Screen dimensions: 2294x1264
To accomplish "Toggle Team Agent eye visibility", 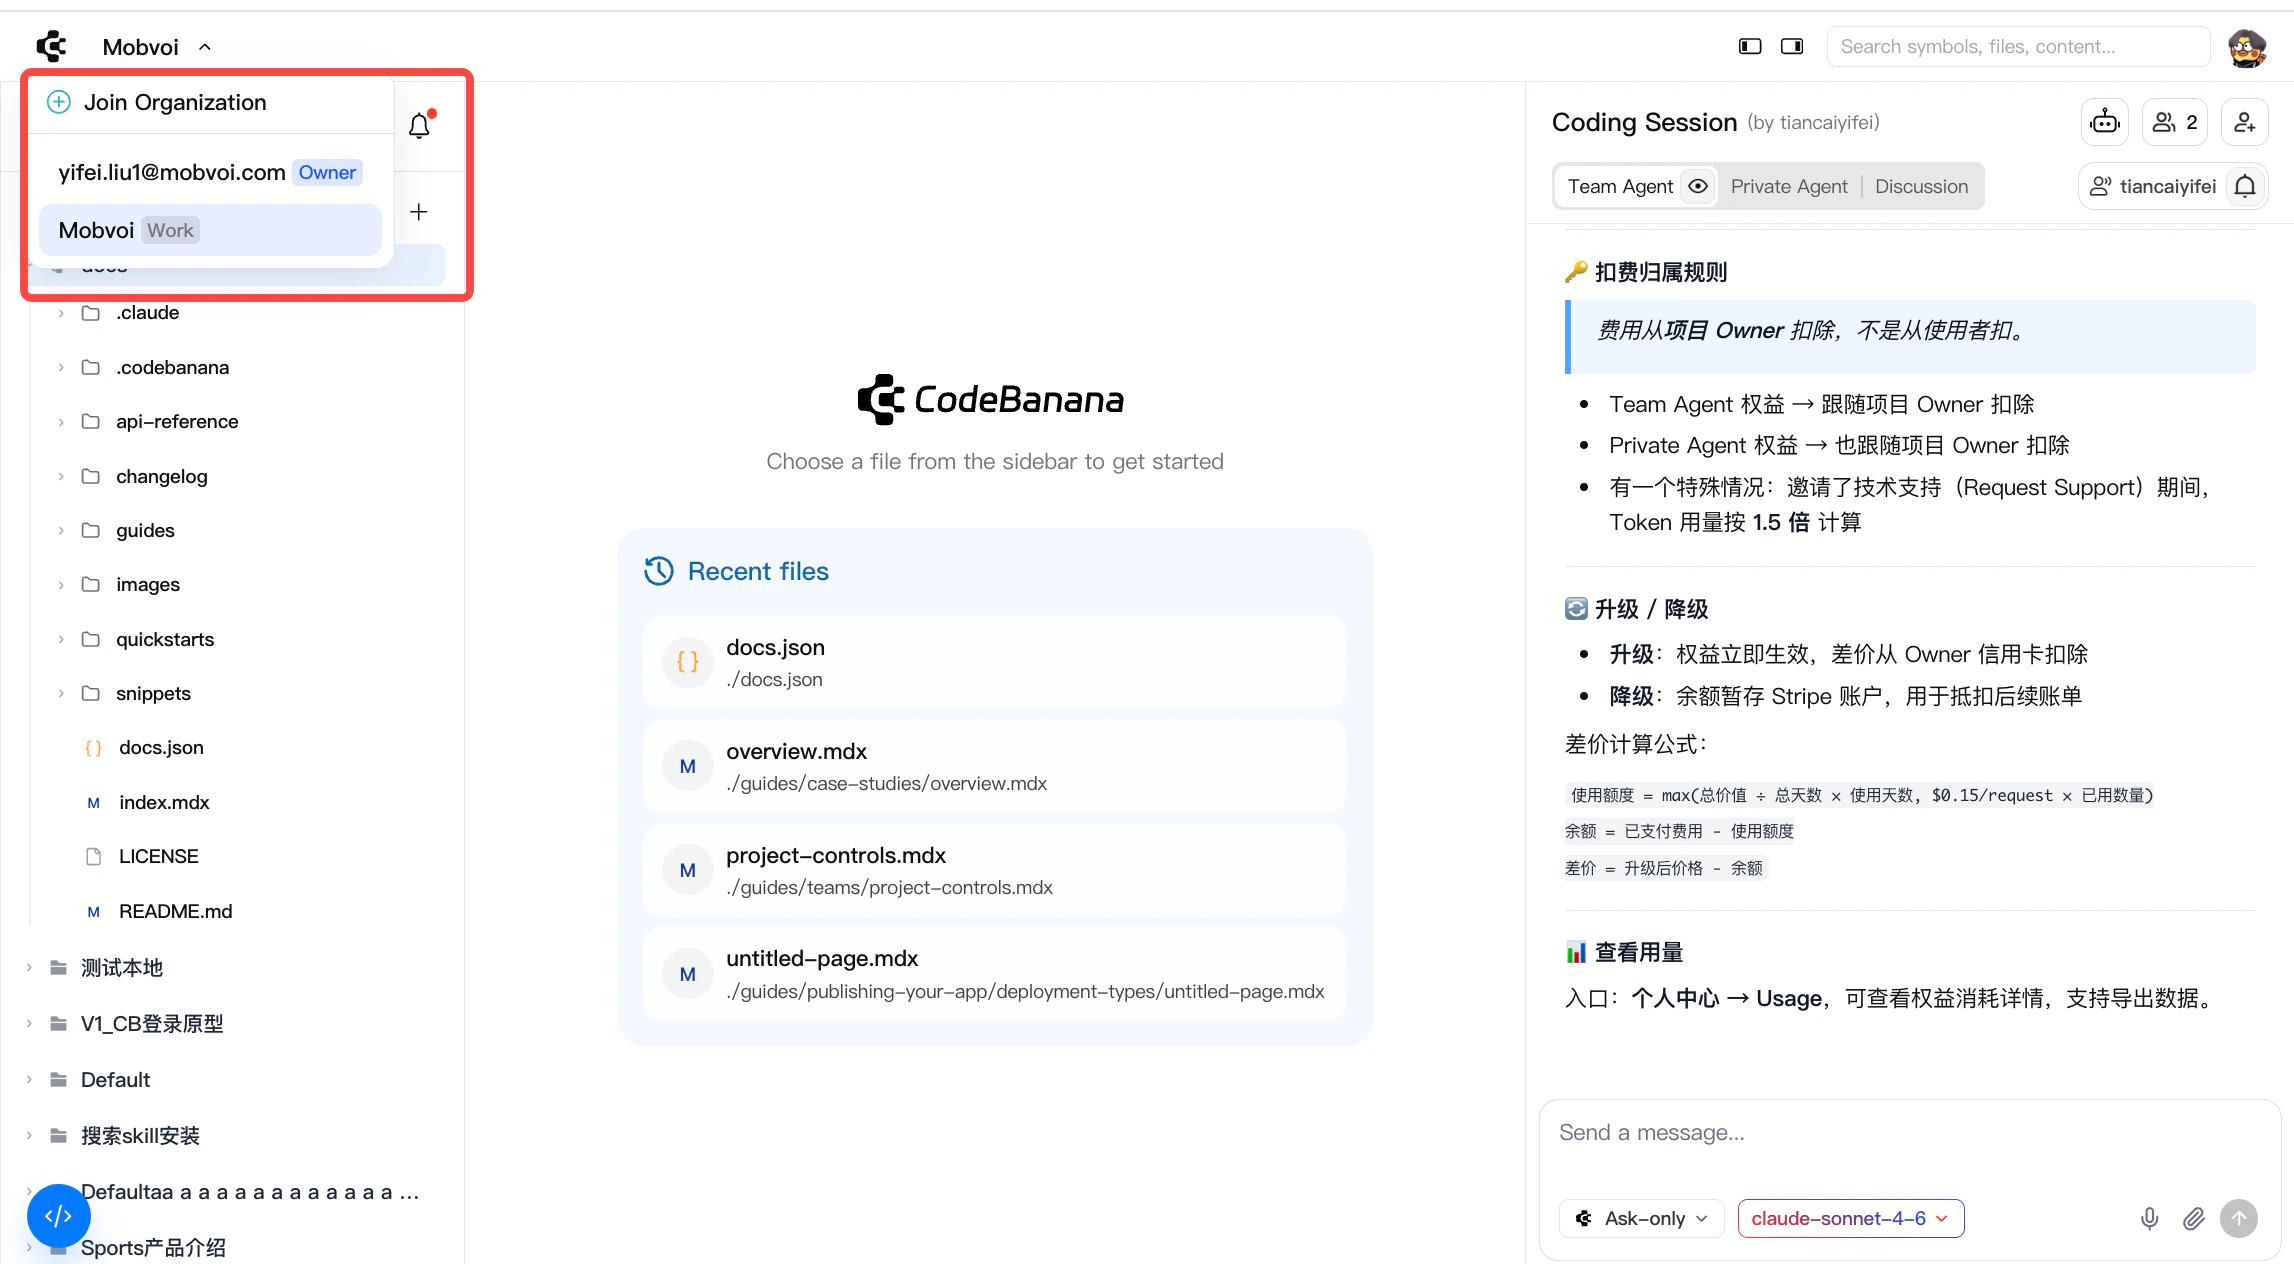I will (1698, 186).
